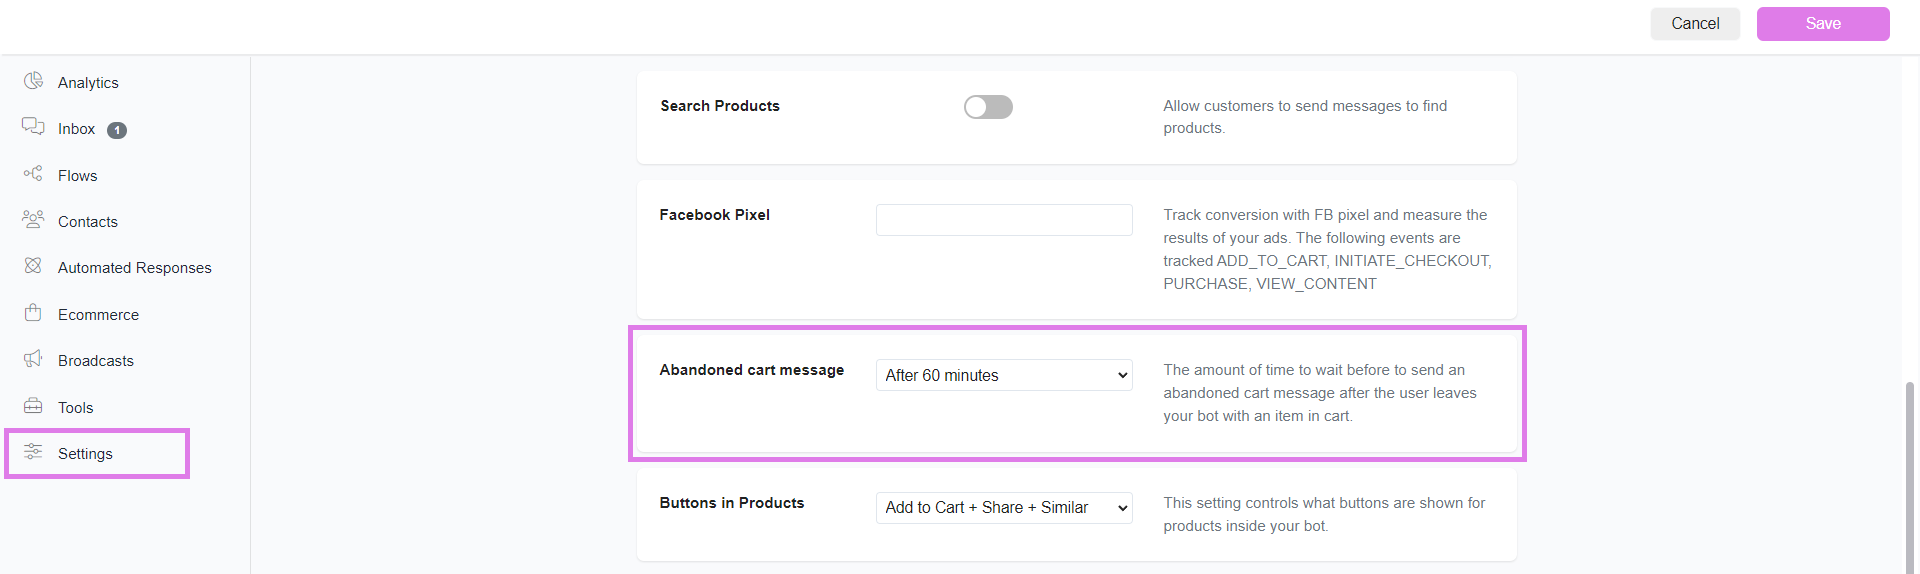Click the Facebook Pixel input field
1920x574 pixels.
1004,220
